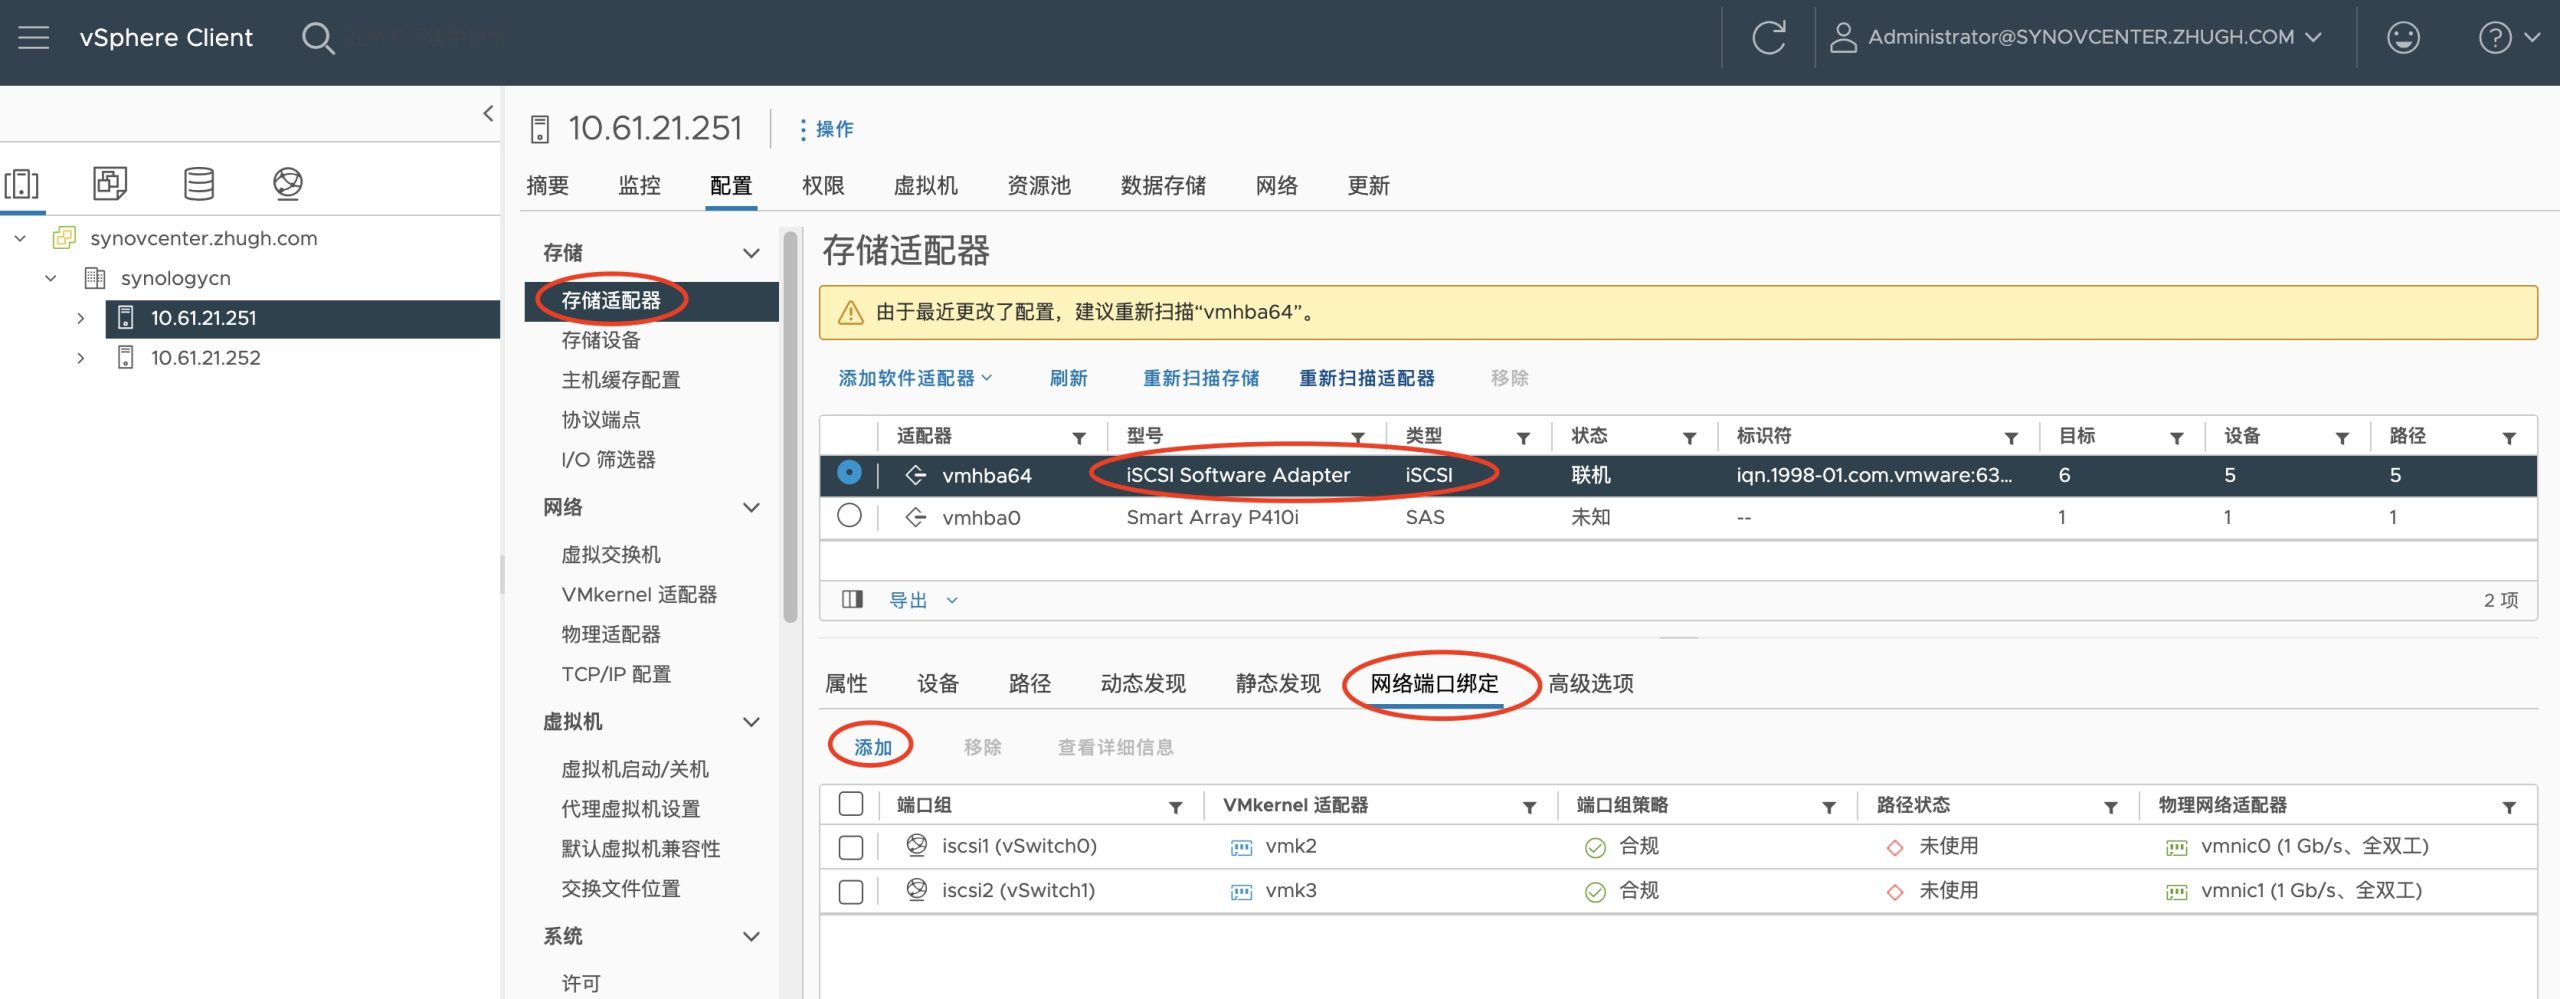Collapse the 存储 section
The width and height of the screenshot is (2560, 999).
click(x=751, y=253)
